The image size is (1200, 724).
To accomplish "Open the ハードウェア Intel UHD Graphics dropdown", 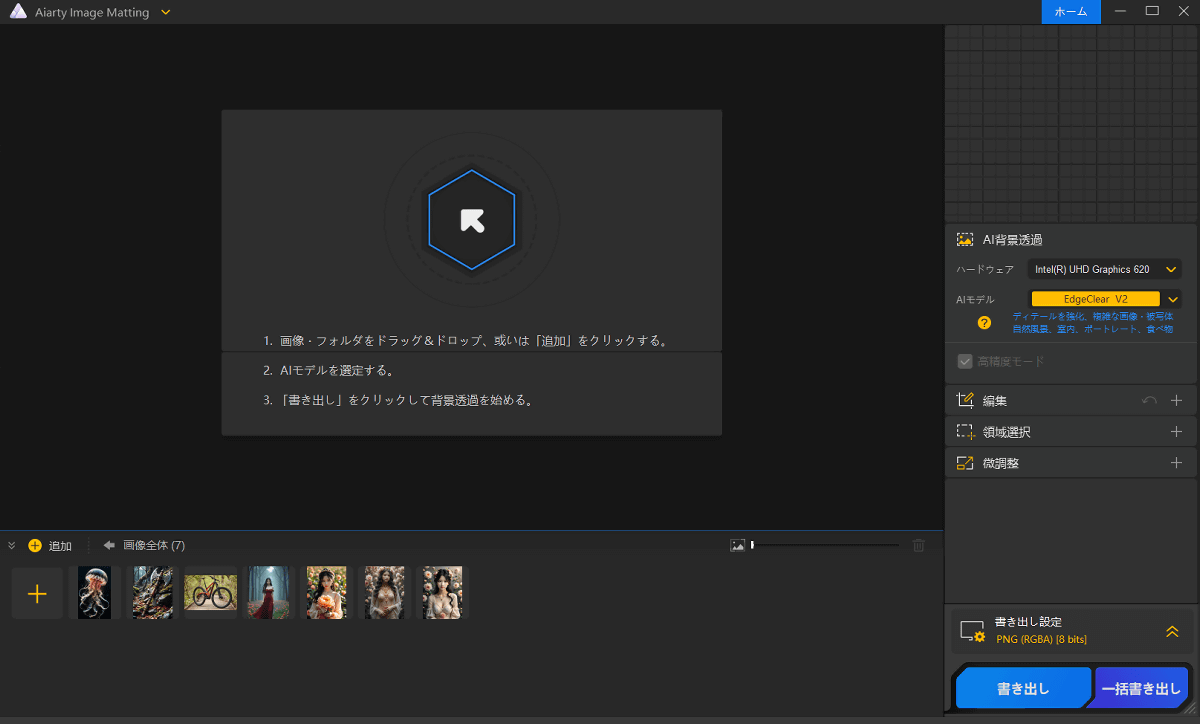I will [x=1104, y=269].
